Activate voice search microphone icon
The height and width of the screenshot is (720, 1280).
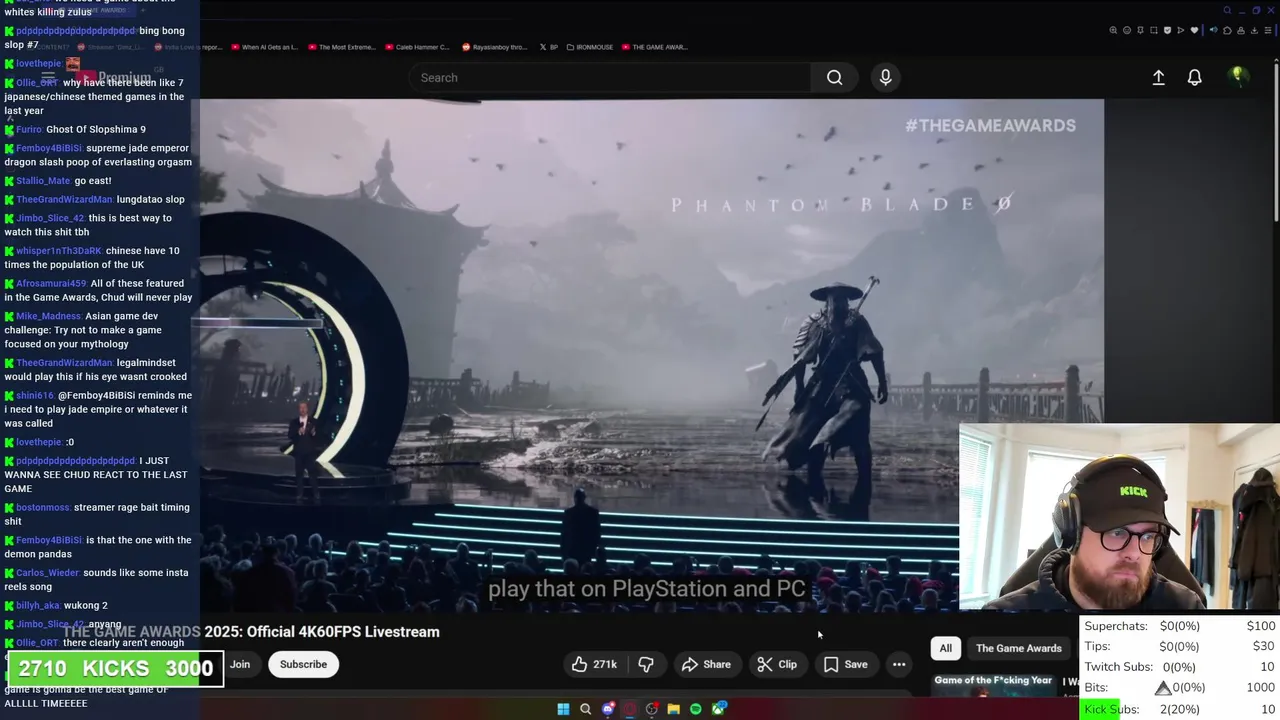(885, 77)
